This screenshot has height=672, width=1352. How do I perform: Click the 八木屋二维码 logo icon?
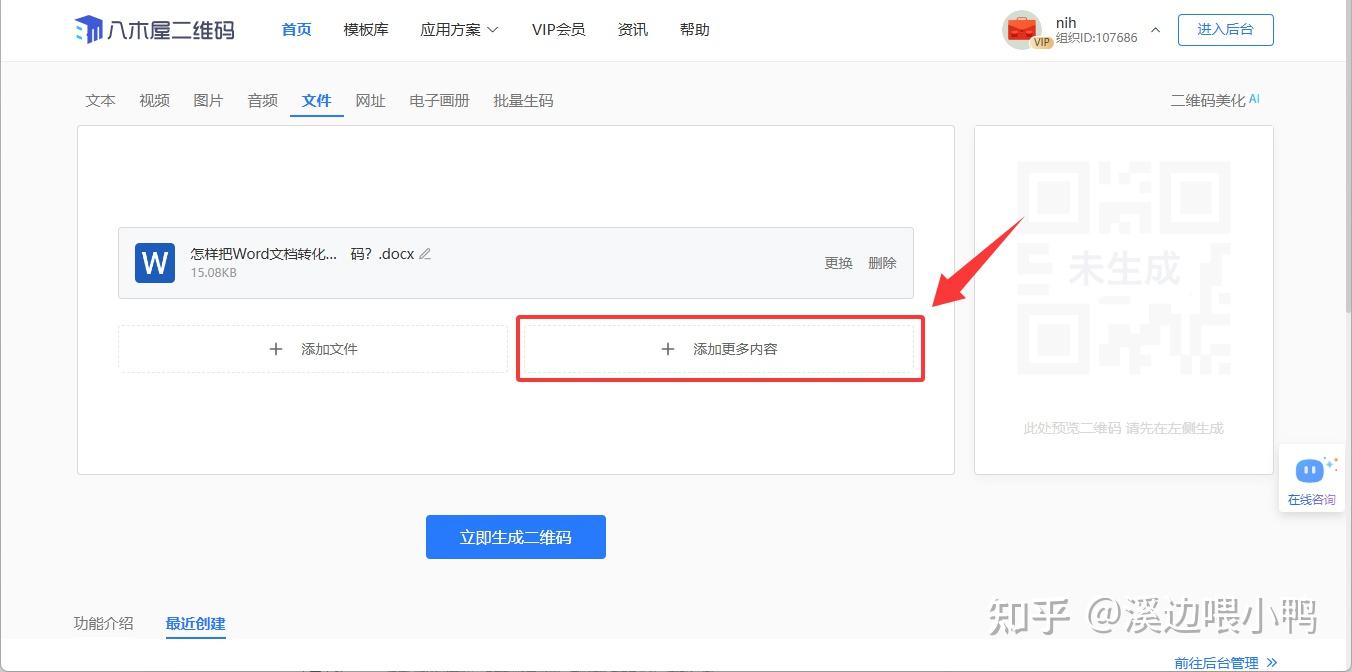[x=88, y=30]
